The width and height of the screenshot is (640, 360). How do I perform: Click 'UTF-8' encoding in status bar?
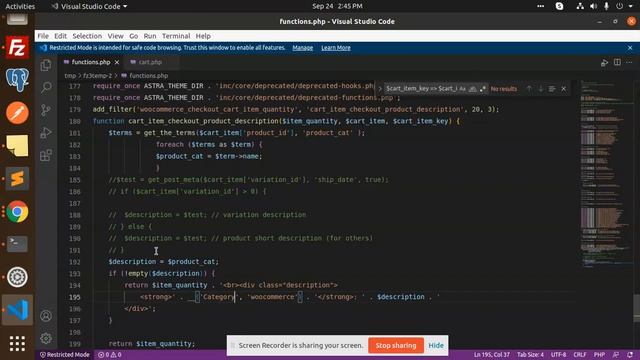point(558,355)
